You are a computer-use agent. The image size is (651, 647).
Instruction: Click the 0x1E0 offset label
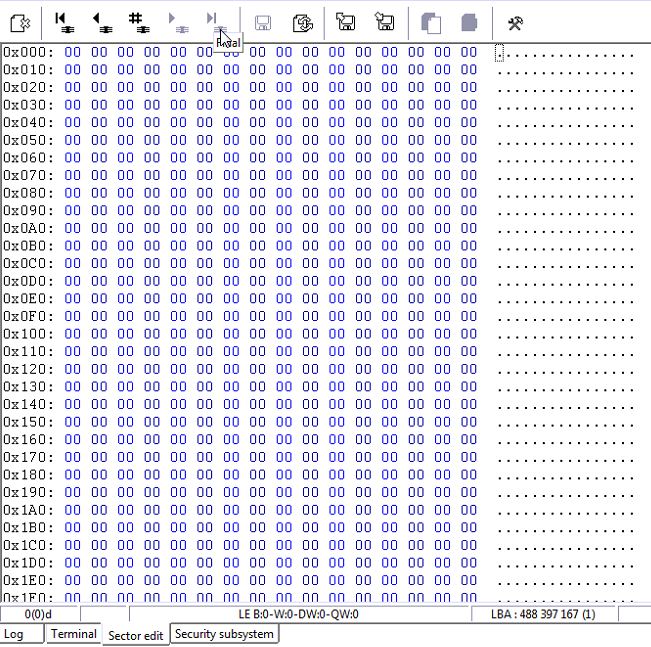coord(28,580)
